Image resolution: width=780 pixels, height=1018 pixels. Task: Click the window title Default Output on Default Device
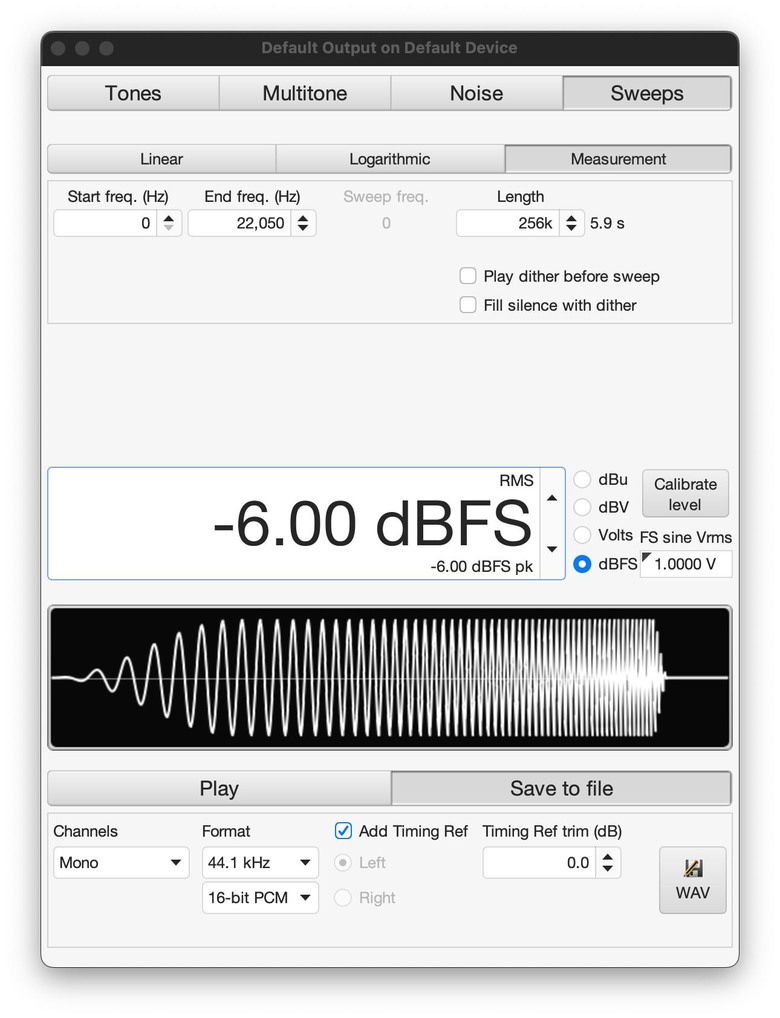(x=389, y=48)
